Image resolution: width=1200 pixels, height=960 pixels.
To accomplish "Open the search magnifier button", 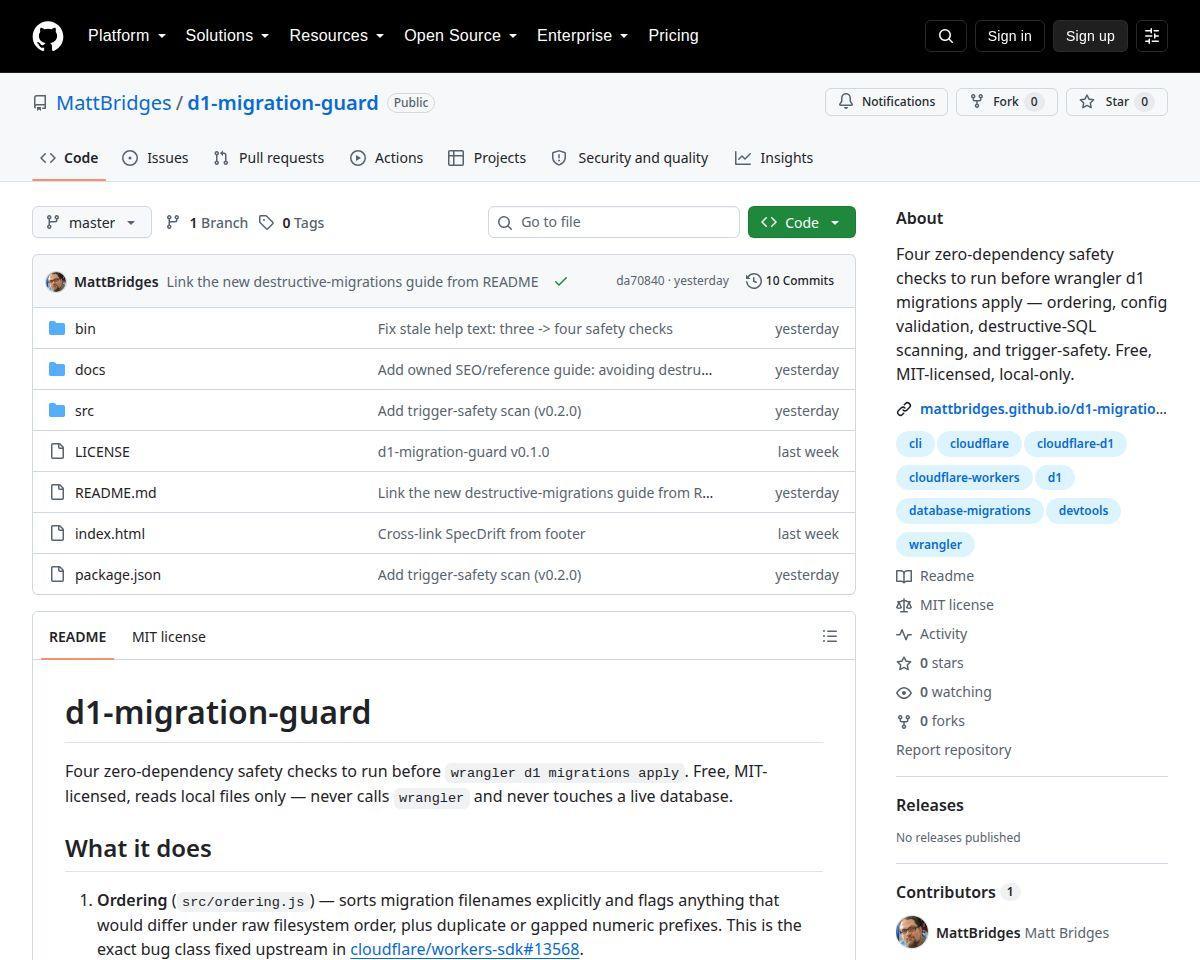I will pyautogui.click(x=946, y=36).
